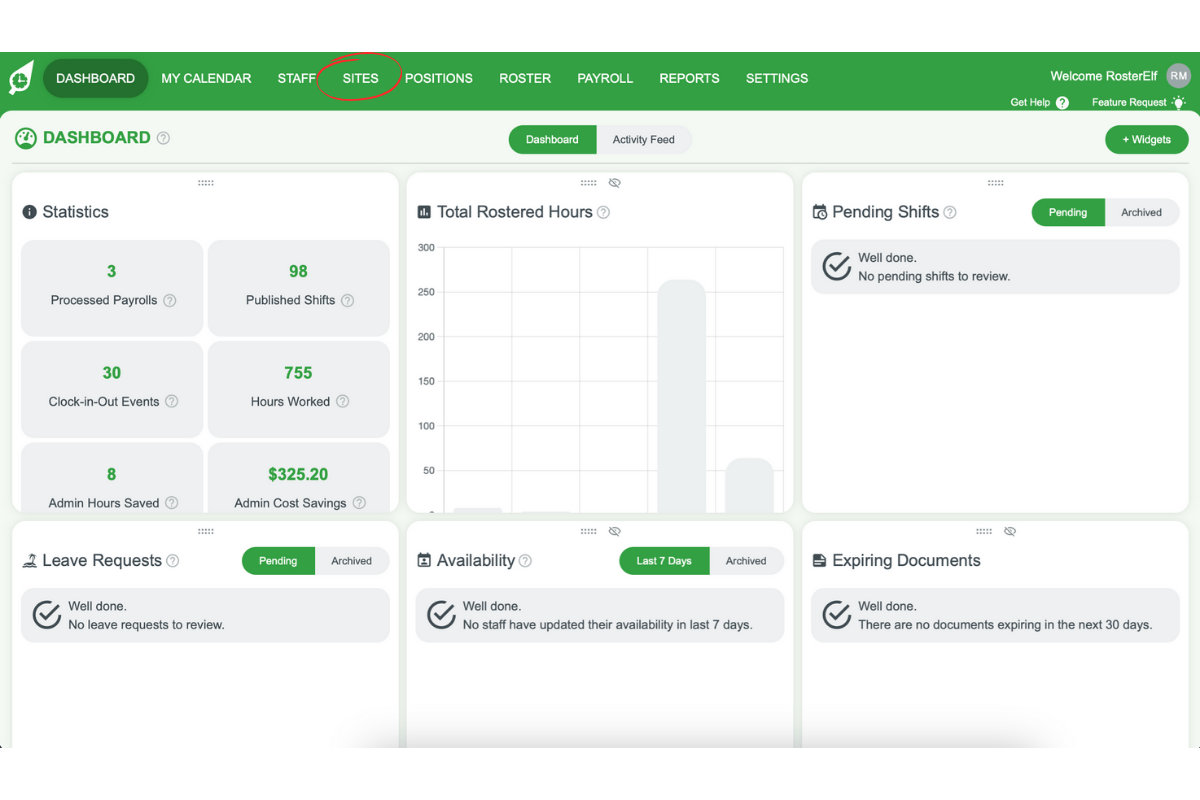Switch to the Activity Feed tab
The width and height of the screenshot is (1200, 800).
click(x=644, y=139)
